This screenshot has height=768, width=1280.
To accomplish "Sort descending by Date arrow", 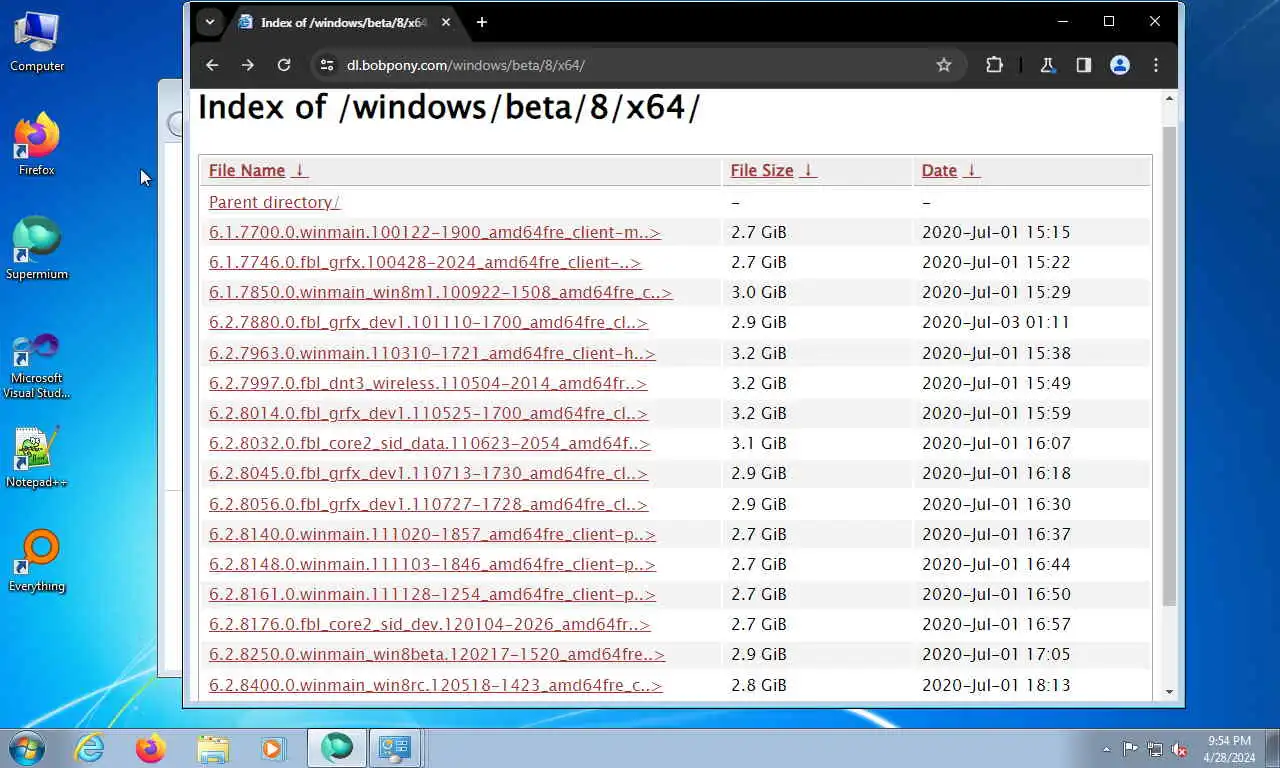I will (x=971, y=170).
